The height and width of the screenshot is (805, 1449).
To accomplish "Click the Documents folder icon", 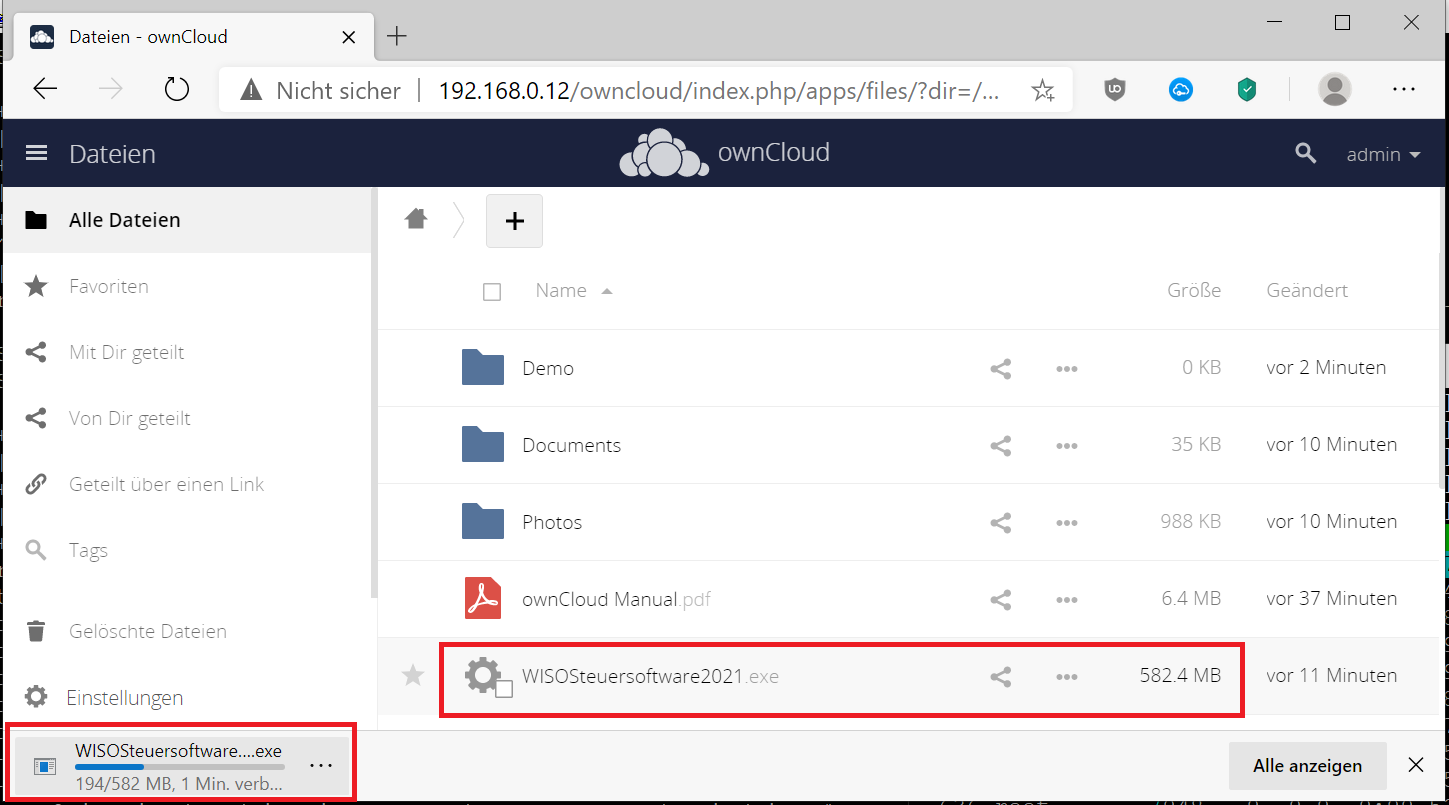I will click(483, 444).
